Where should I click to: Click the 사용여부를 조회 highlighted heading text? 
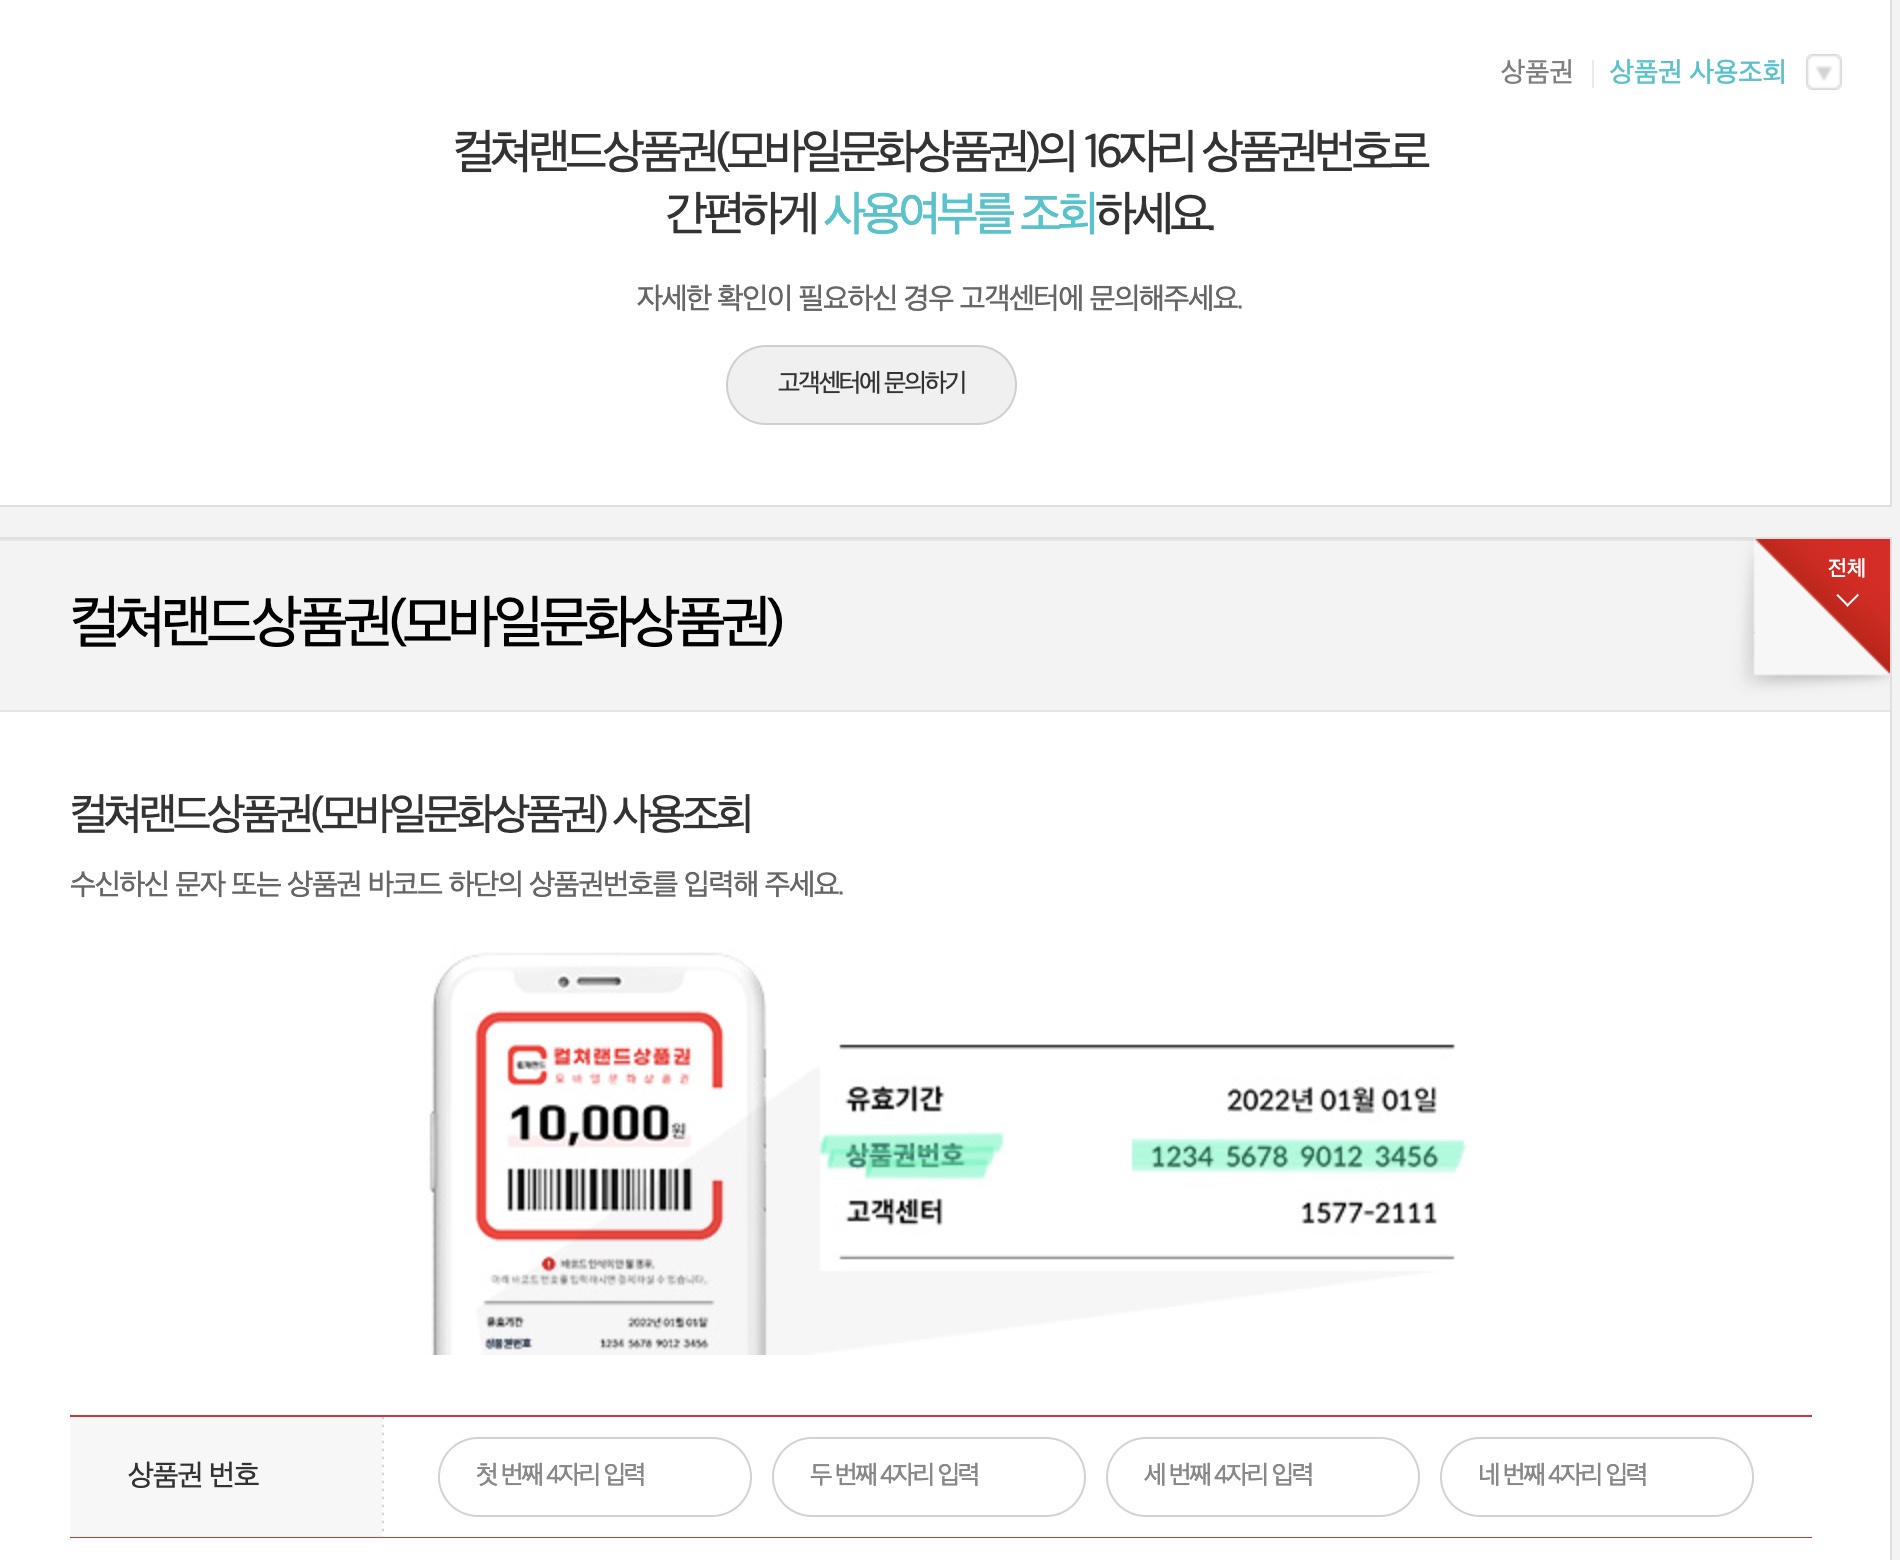pyautogui.click(x=960, y=213)
